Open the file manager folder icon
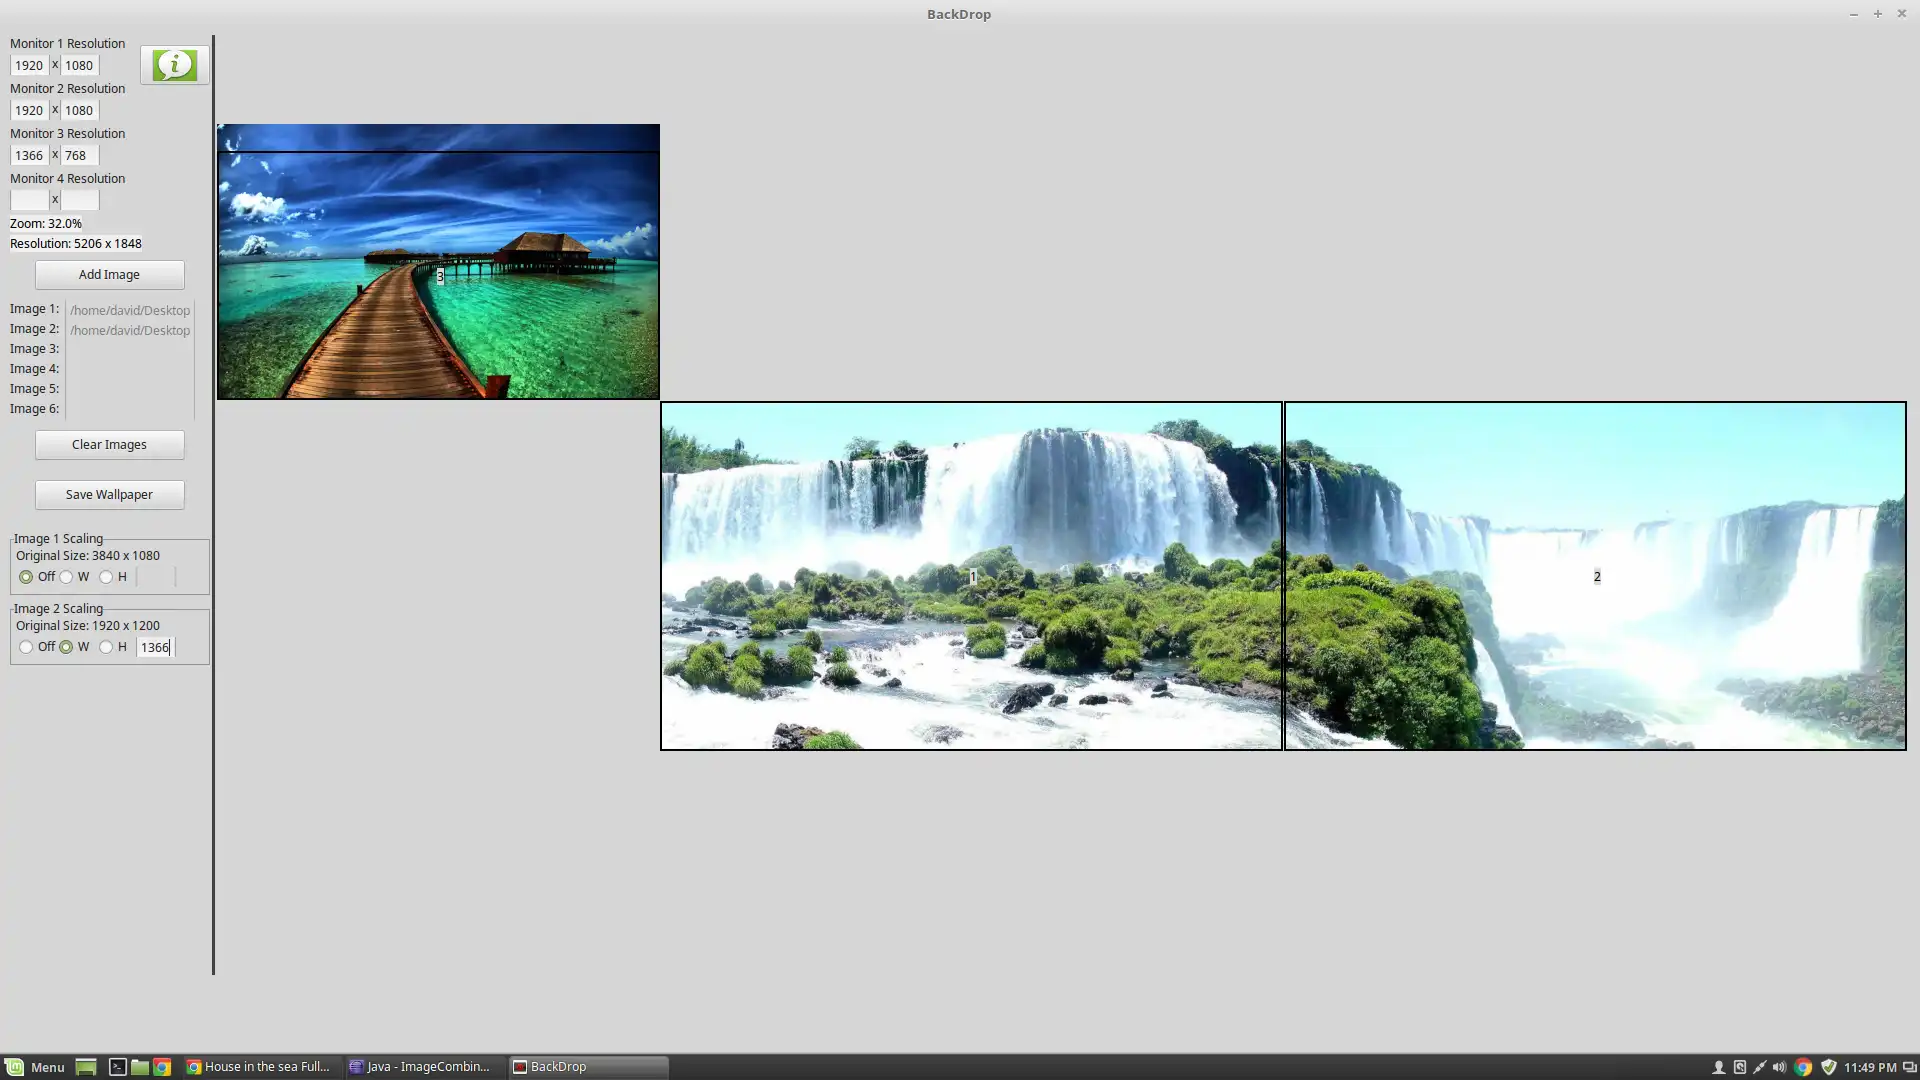 pyautogui.click(x=140, y=1067)
